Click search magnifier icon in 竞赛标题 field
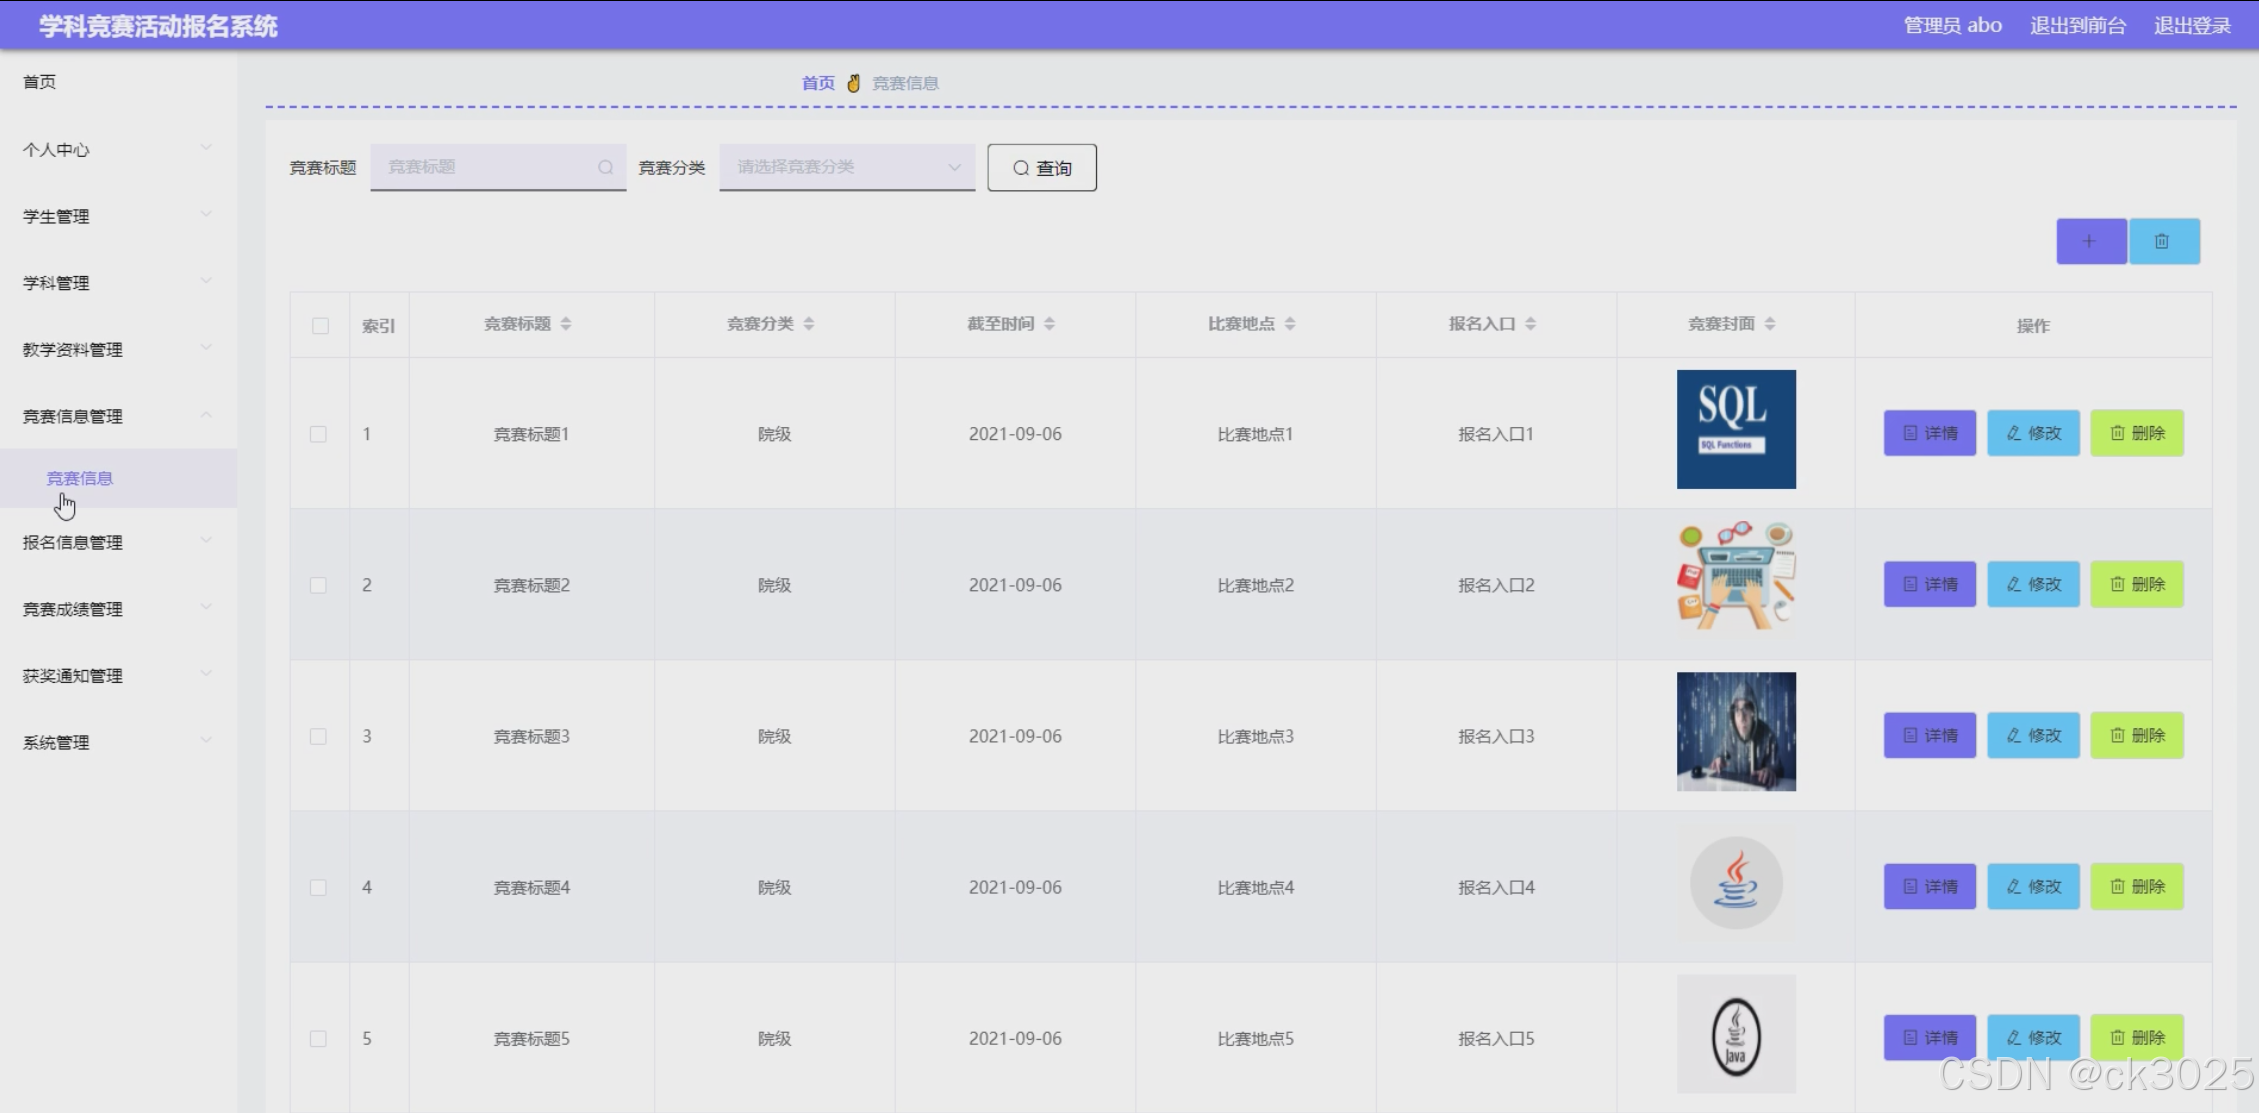This screenshot has height=1113, width=2259. click(x=605, y=167)
